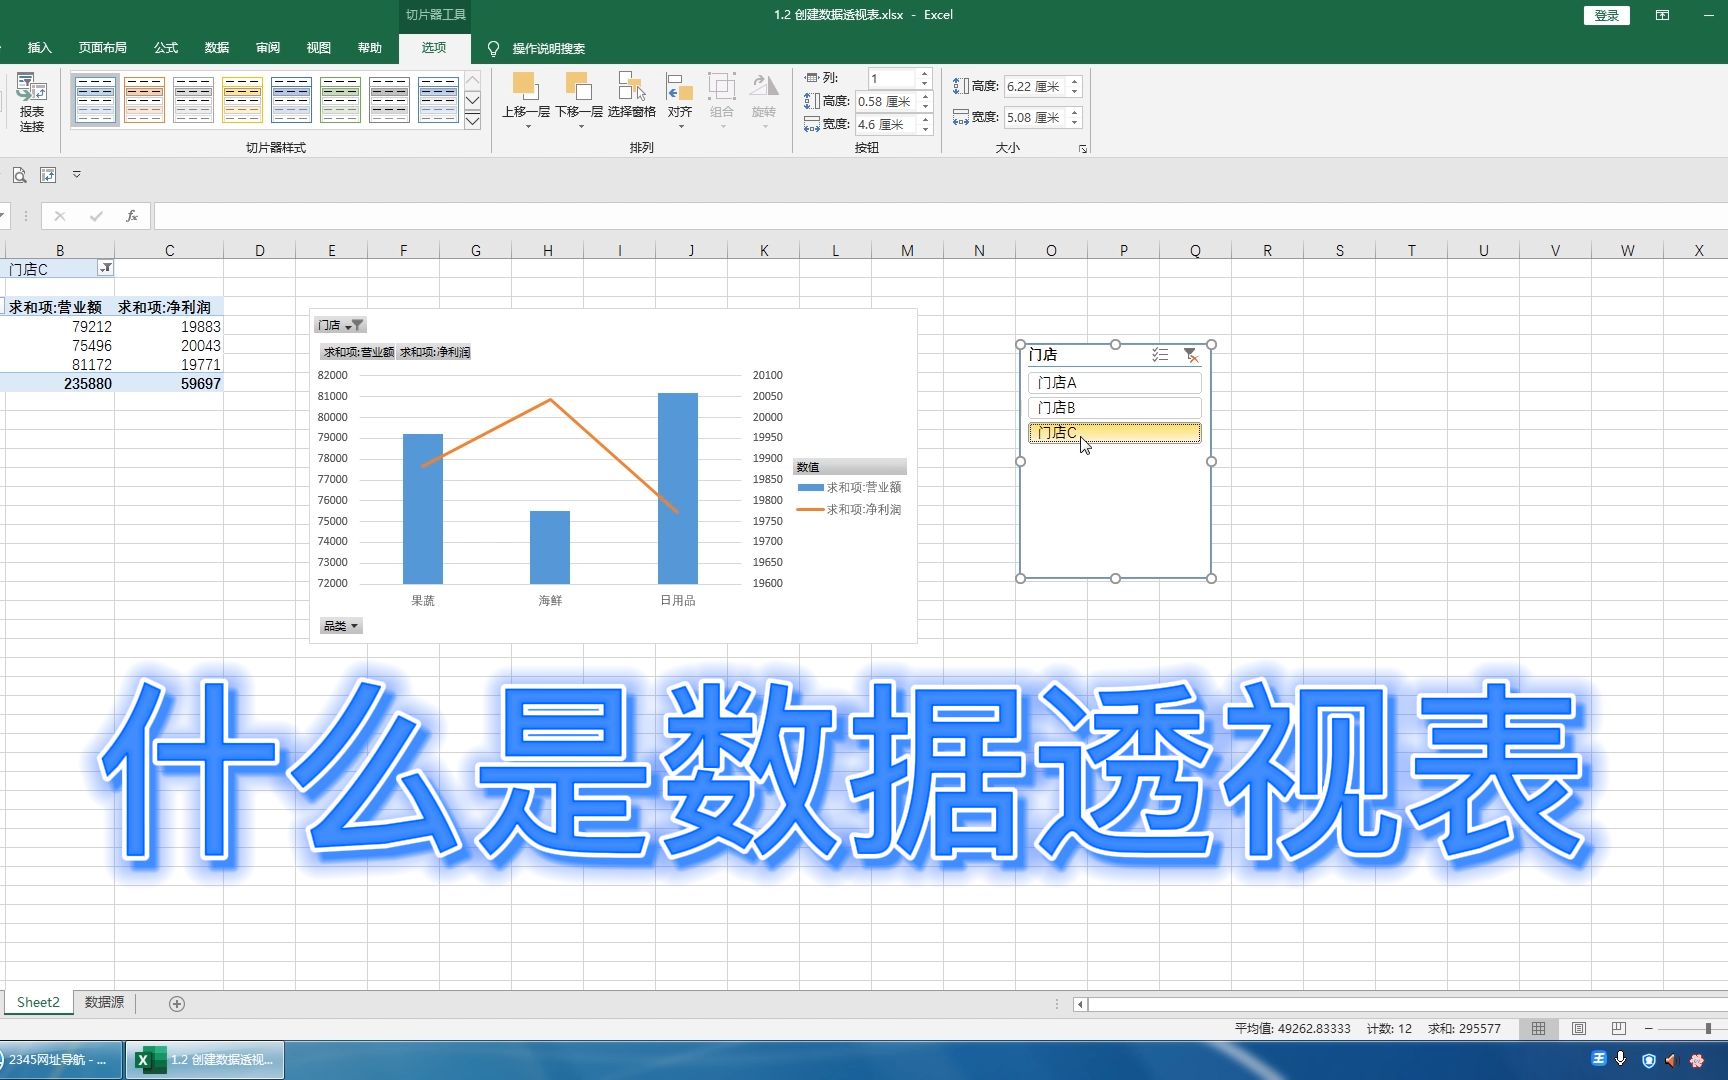Switch to Normal view in status bar
Image resolution: width=1728 pixels, height=1080 pixels.
pos(1538,1028)
